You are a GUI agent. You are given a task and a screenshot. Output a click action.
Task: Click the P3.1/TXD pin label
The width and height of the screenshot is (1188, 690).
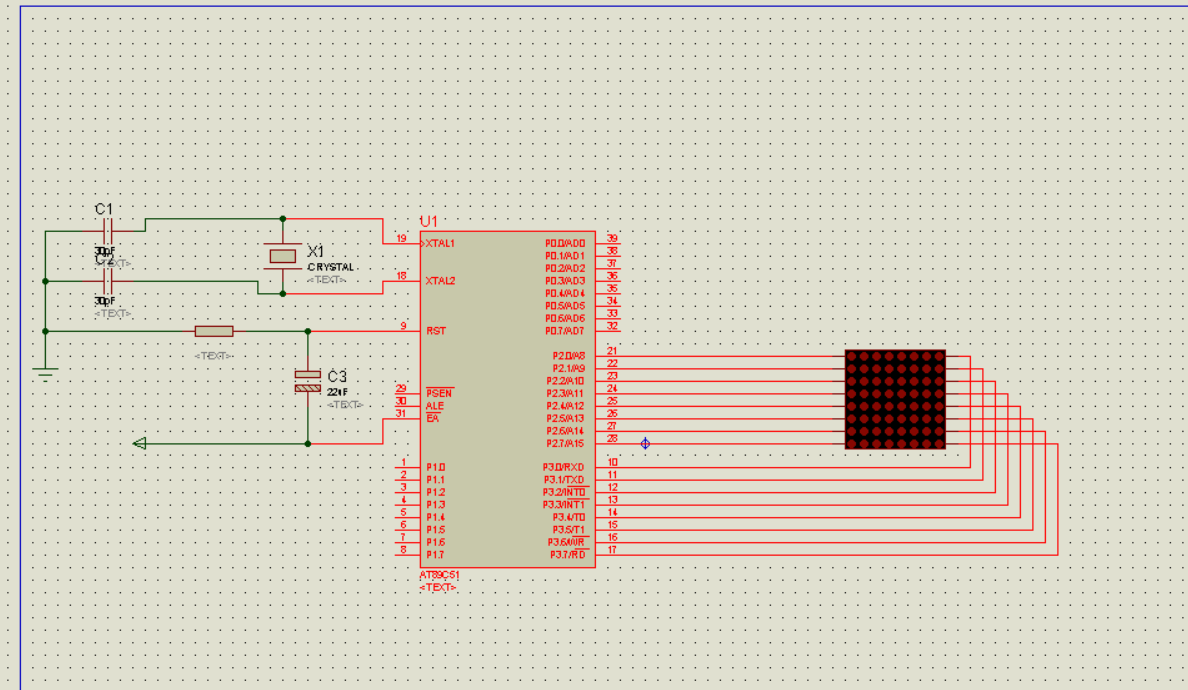[x=564, y=480]
